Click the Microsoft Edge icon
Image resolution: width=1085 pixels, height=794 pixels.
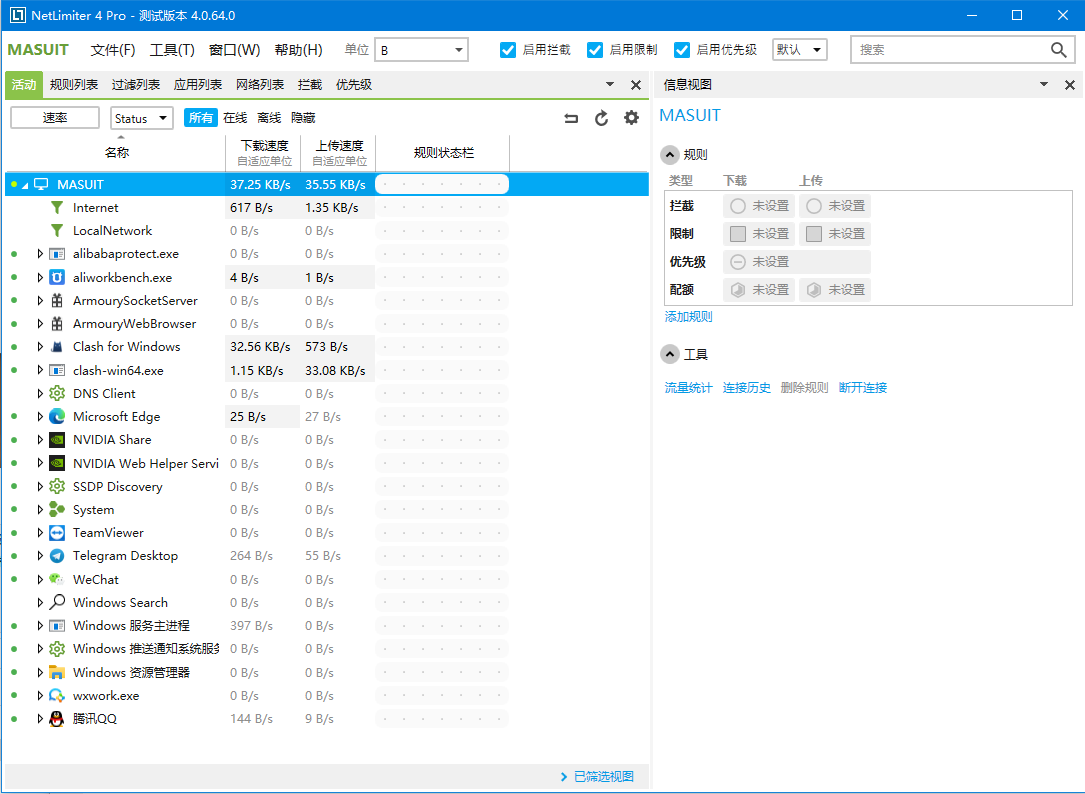(x=57, y=417)
